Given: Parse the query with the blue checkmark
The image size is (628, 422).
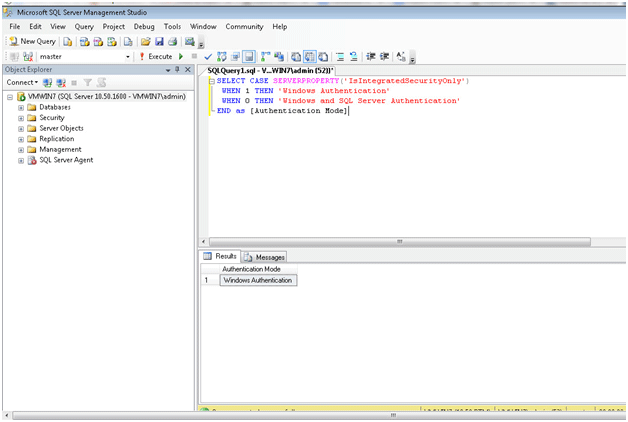Looking at the screenshot, I should coord(208,57).
